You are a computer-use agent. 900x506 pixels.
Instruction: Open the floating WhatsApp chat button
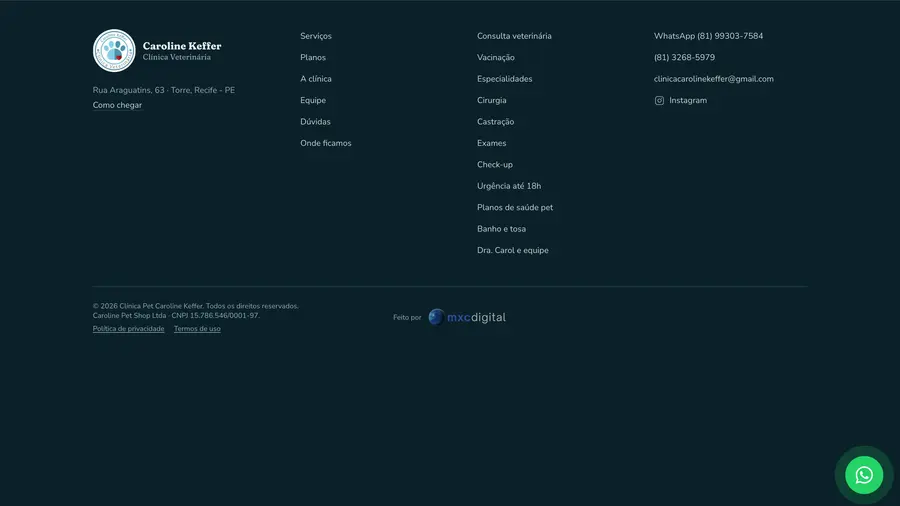pos(864,475)
